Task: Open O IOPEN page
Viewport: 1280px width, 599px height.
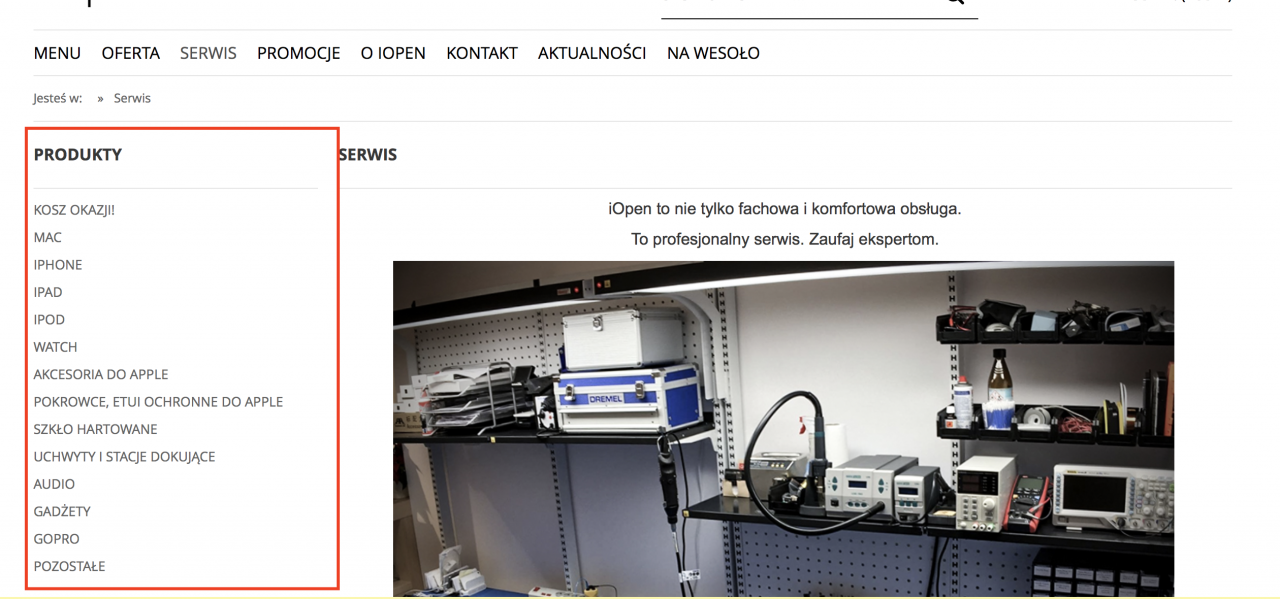Action: coord(393,53)
